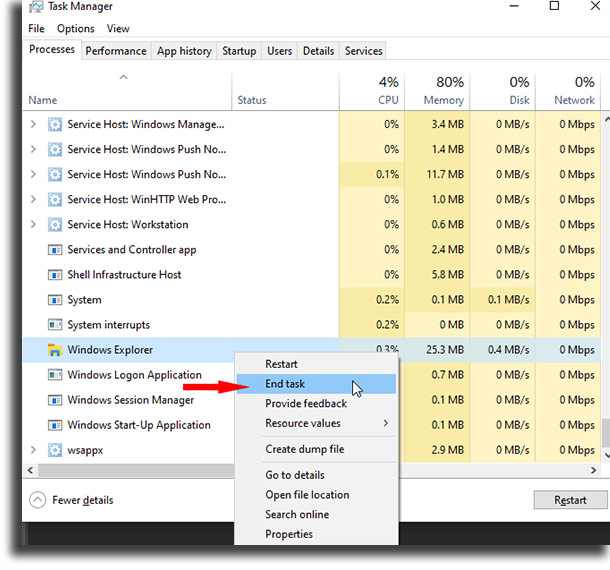Click the Windows Logon Application icon
Screen dimensions: 610x570
click(55, 375)
